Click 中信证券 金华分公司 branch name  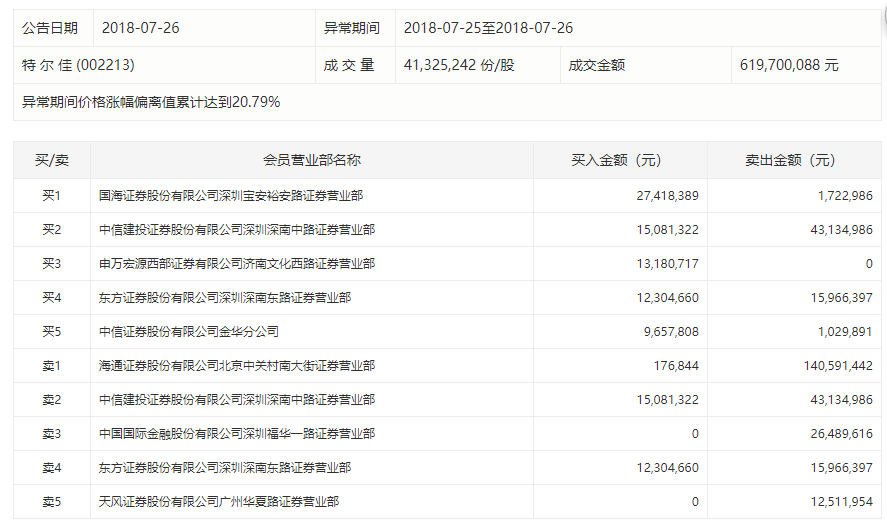(x=189, y=332)
